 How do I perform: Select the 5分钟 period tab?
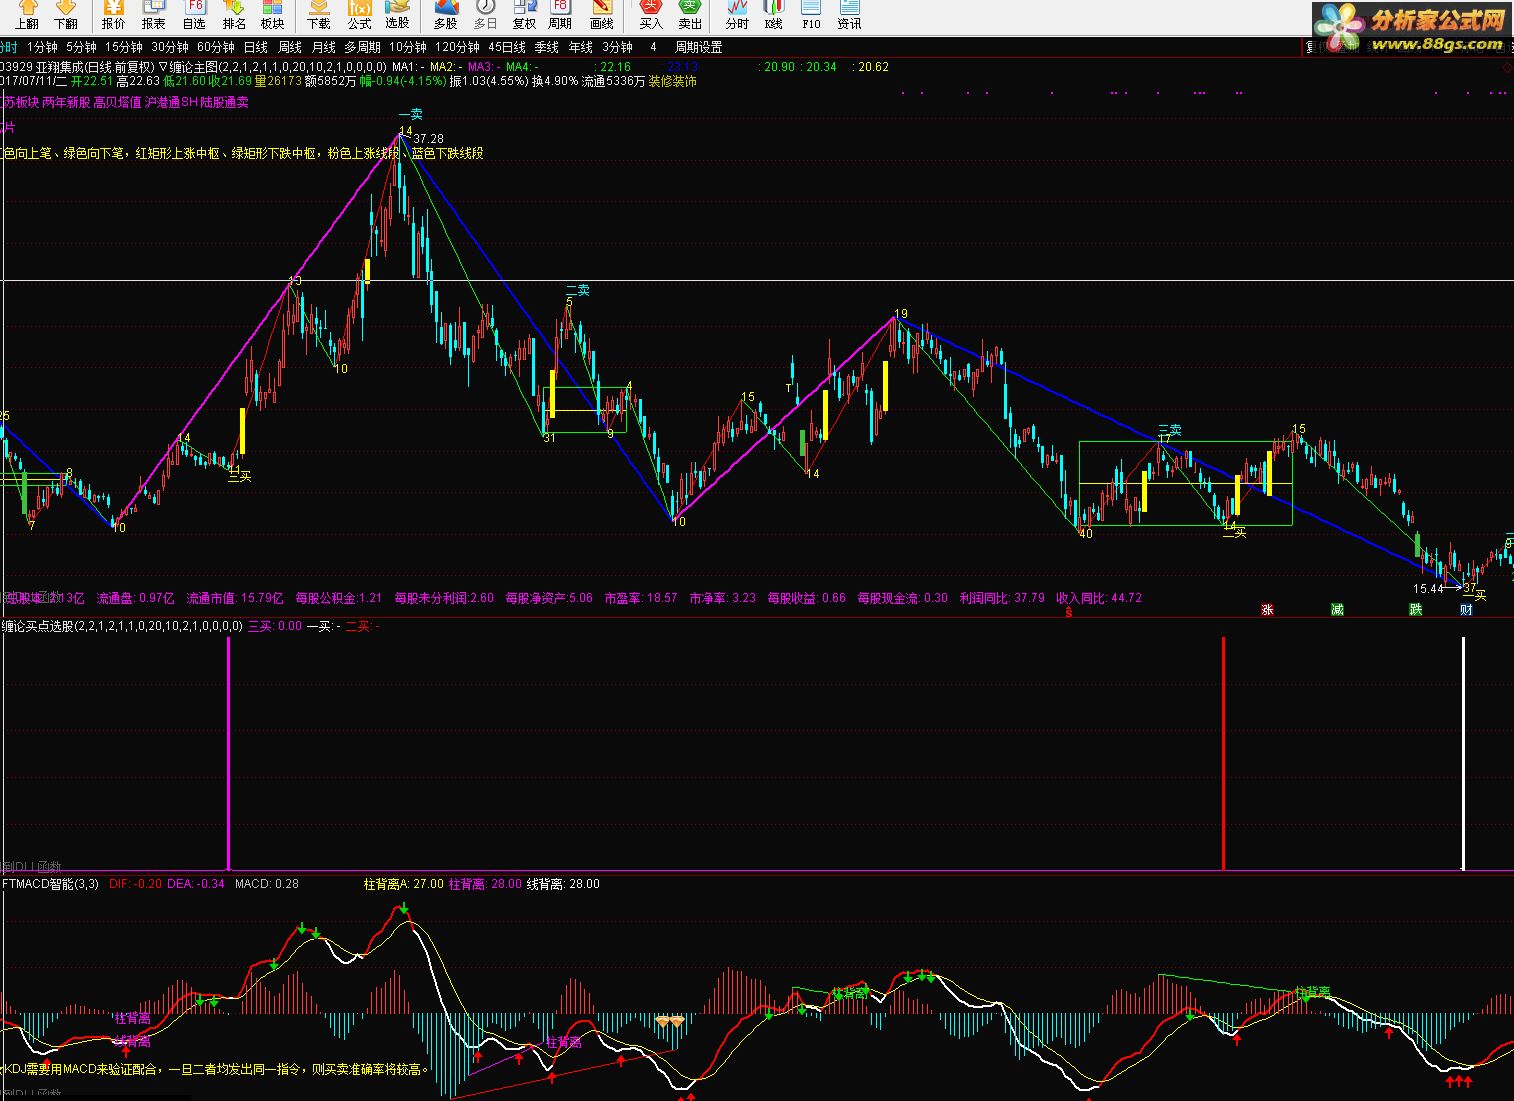coord(81,47)
